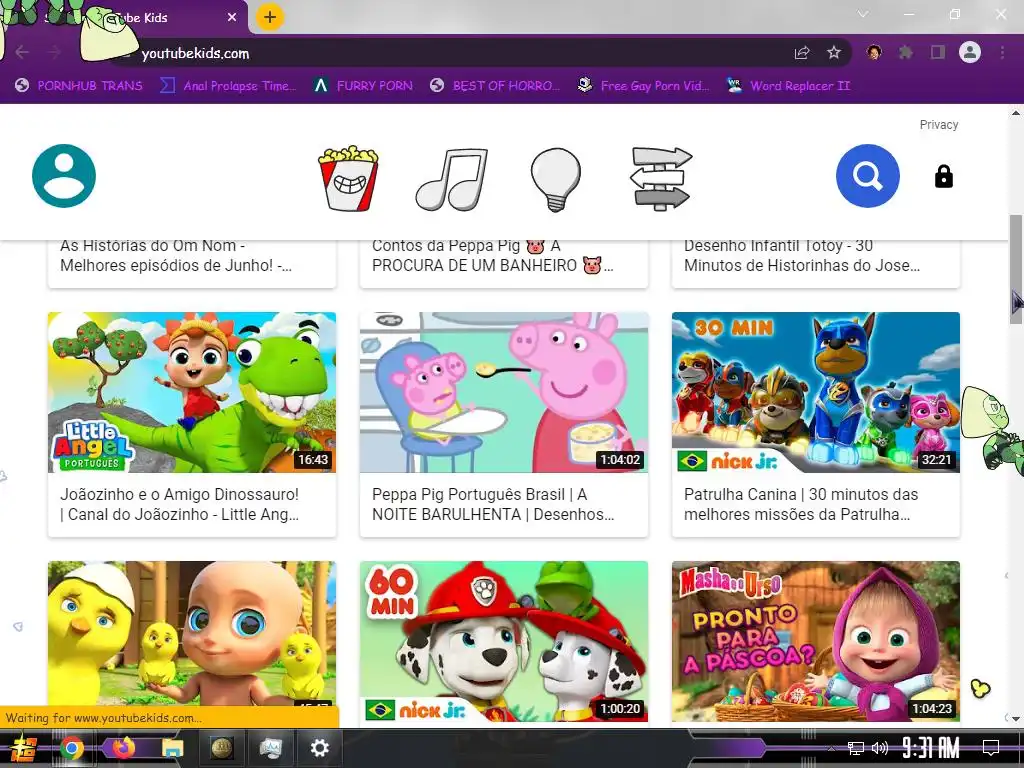Play the Patrulha Canina 30 MIN thumbnail
This screenshot has width=1024, height=768.
816,392
